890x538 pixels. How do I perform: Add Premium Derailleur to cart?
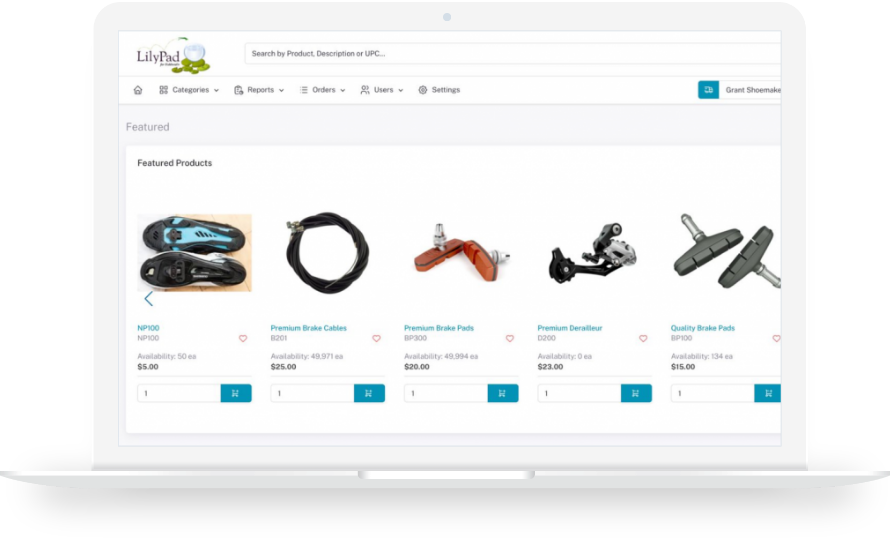tap(636, 393)
